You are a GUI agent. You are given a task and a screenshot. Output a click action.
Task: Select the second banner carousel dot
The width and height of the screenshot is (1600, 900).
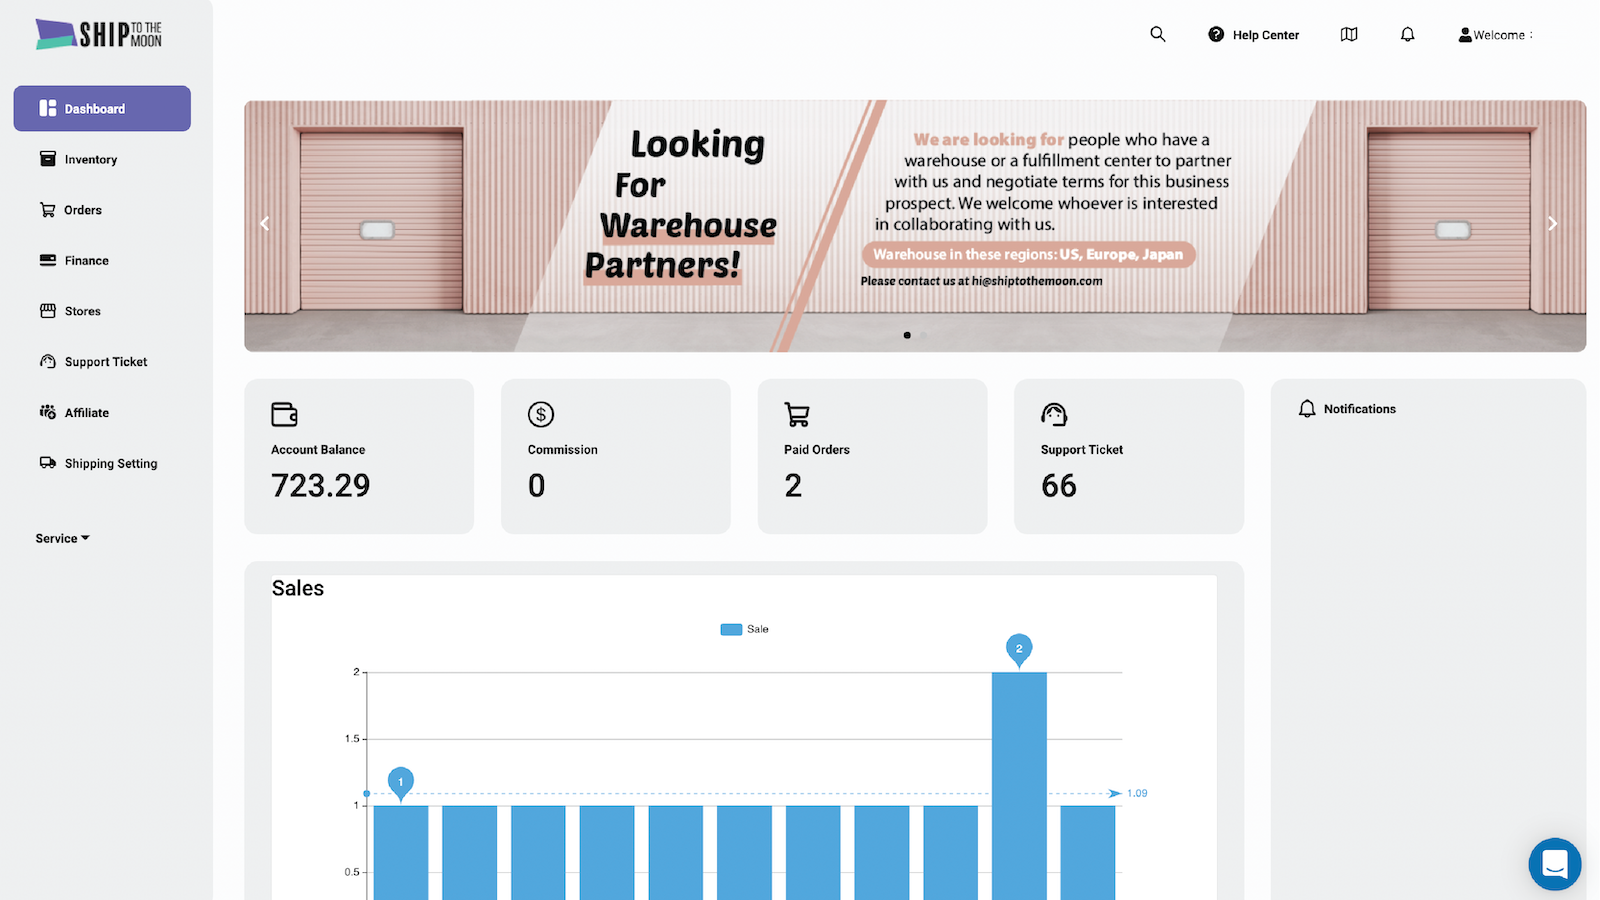point(923,335)
